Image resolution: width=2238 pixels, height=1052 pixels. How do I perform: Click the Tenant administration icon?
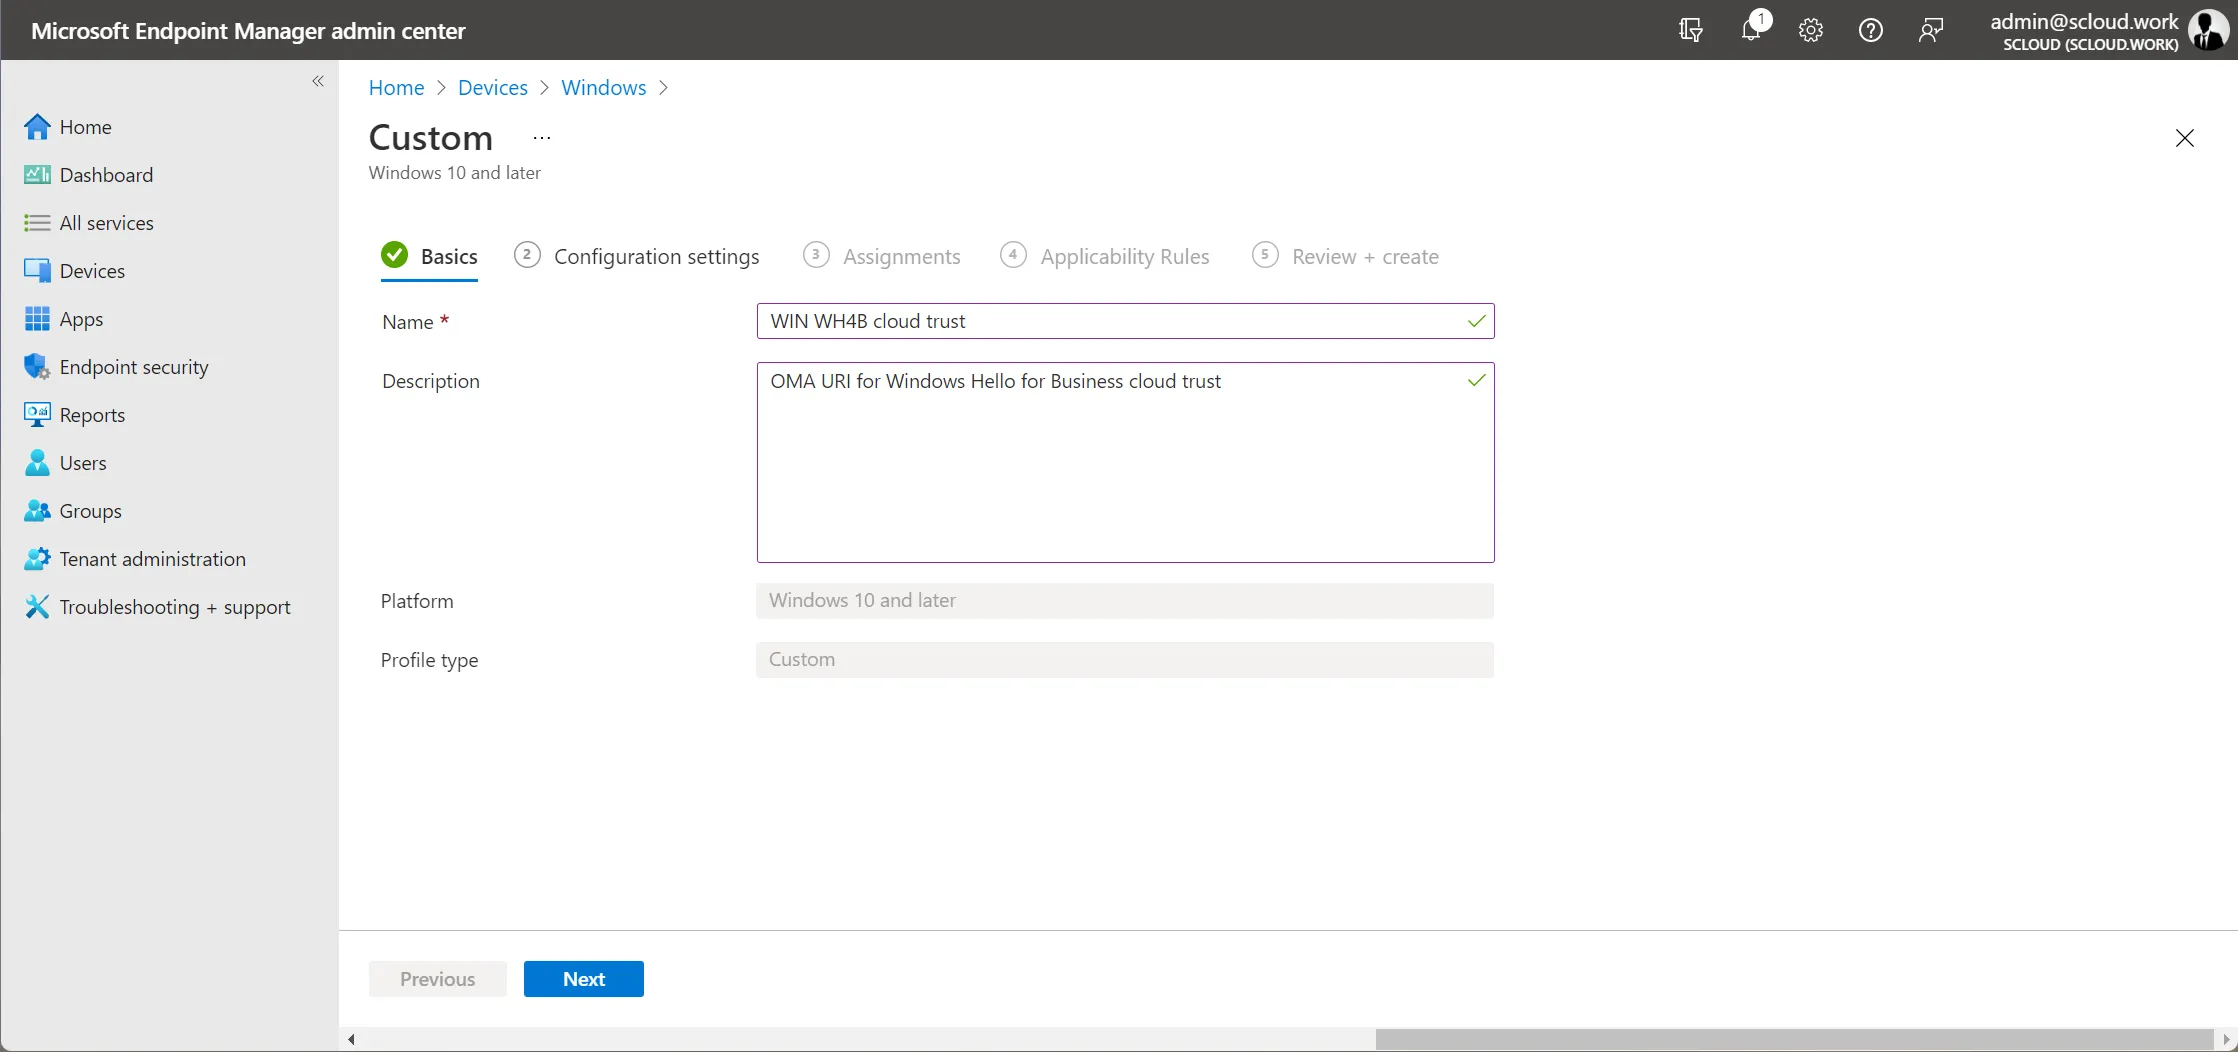(x=37, y=559)
